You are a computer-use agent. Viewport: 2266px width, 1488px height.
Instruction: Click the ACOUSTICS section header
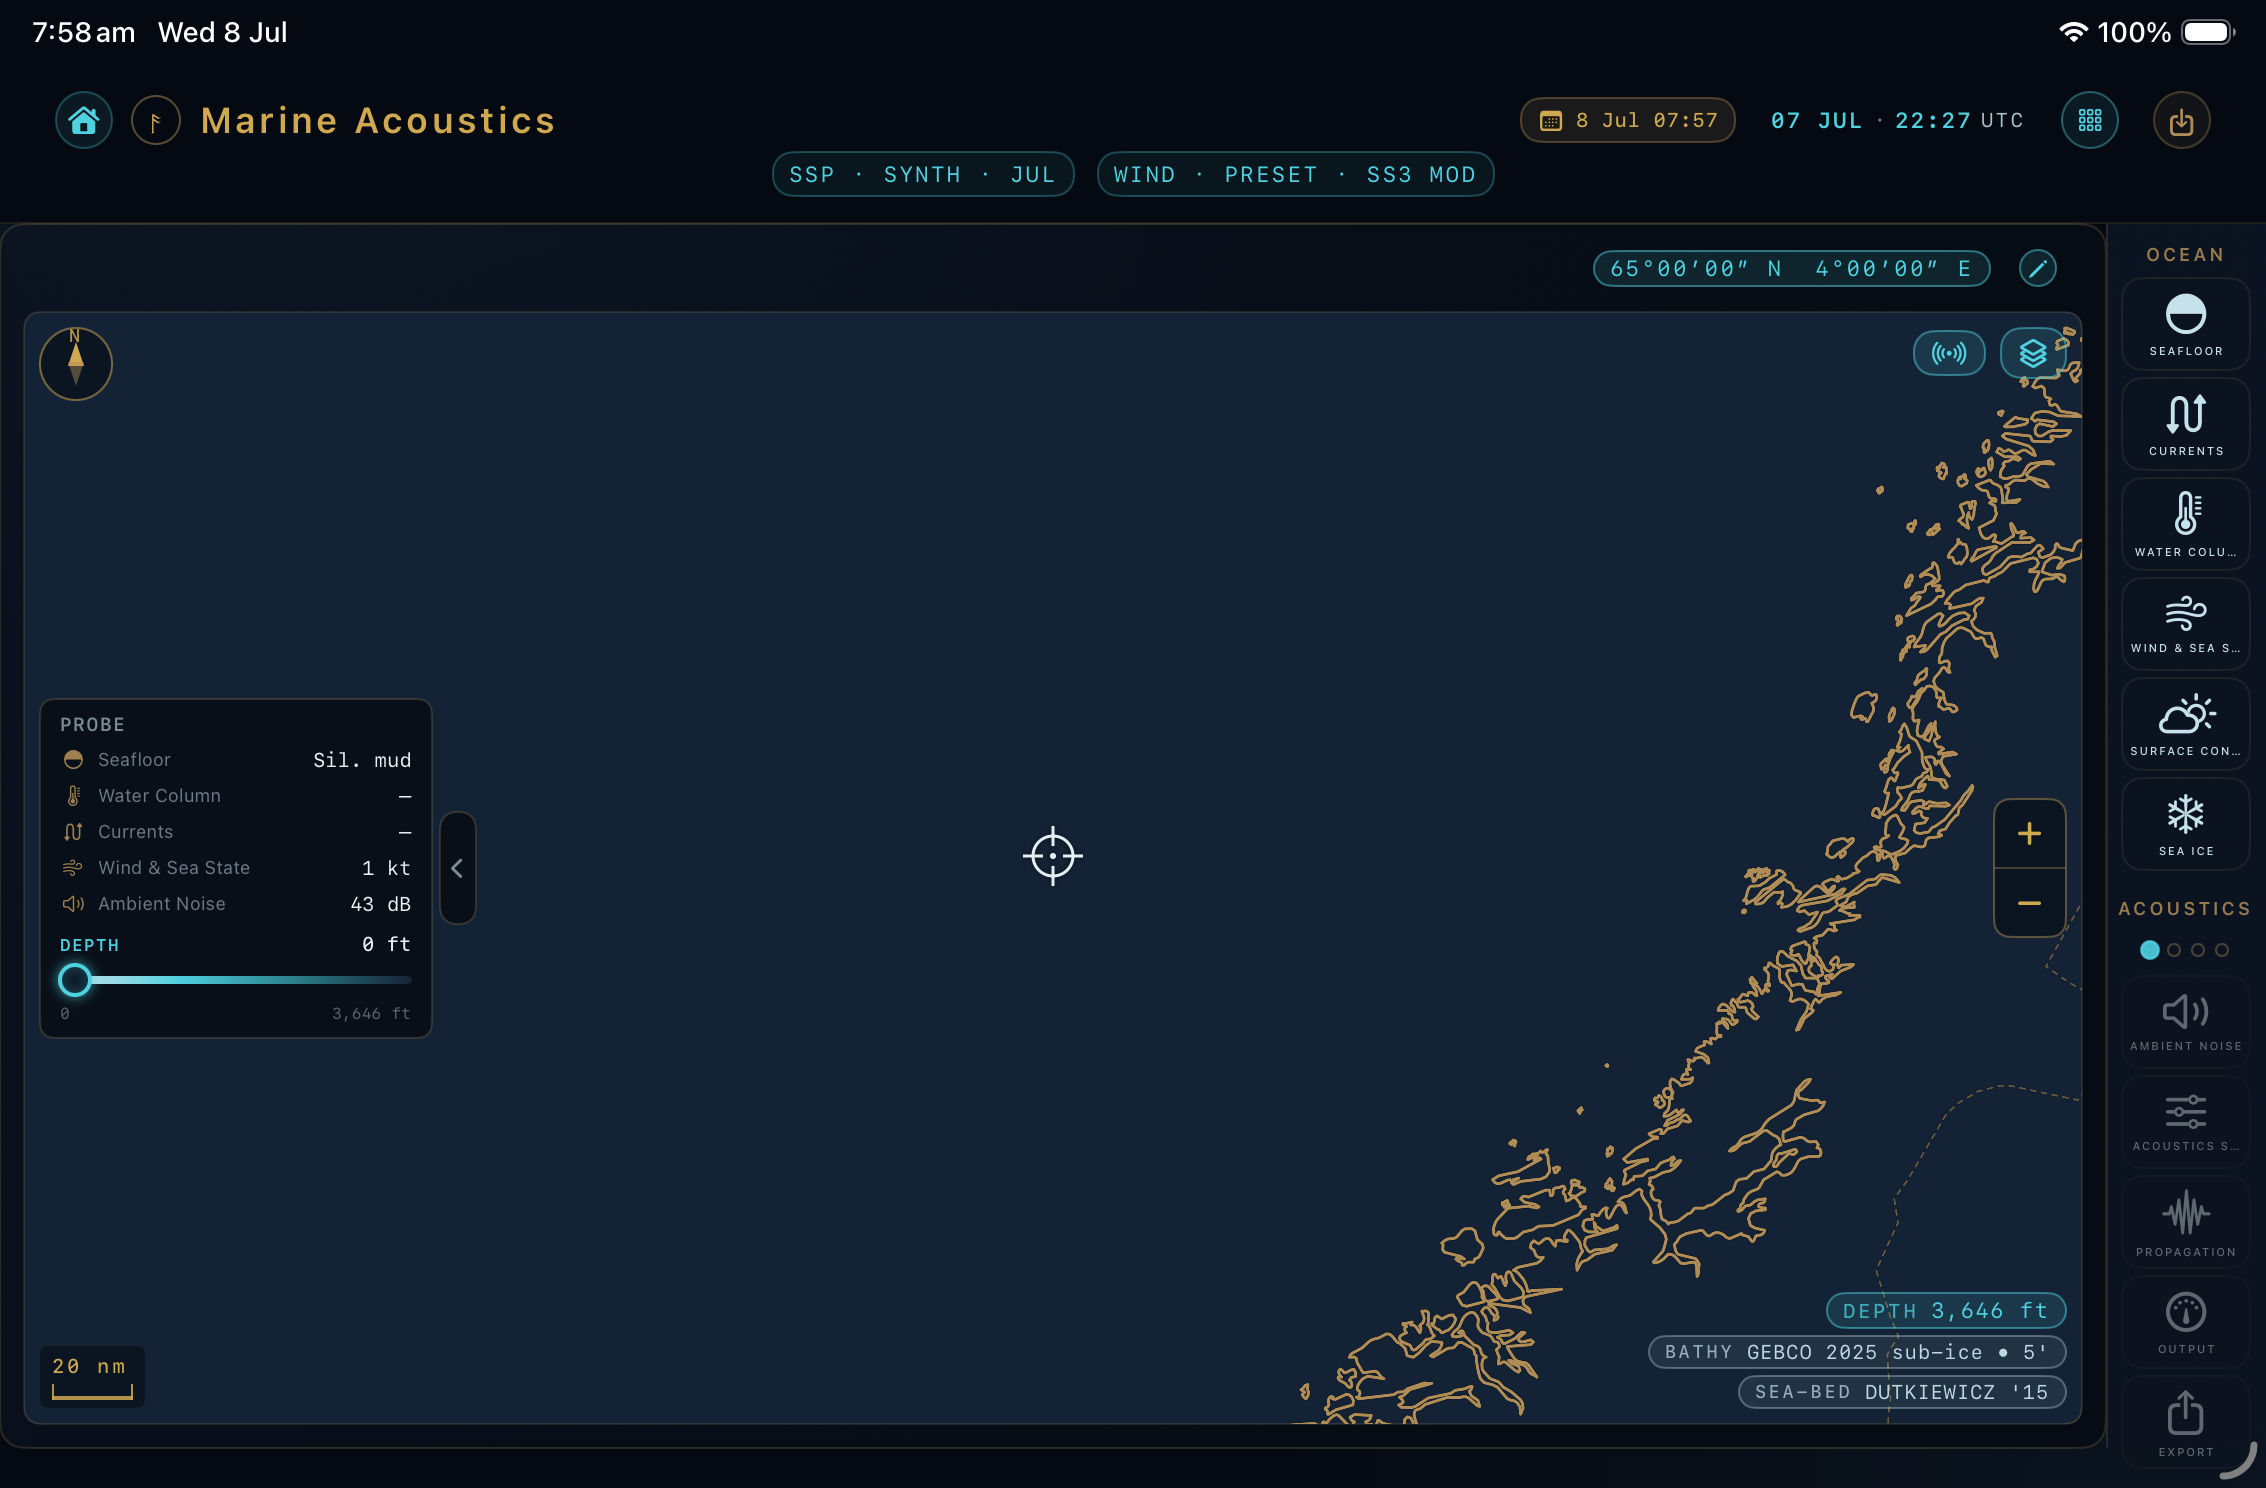click(x=2185, y=909)
